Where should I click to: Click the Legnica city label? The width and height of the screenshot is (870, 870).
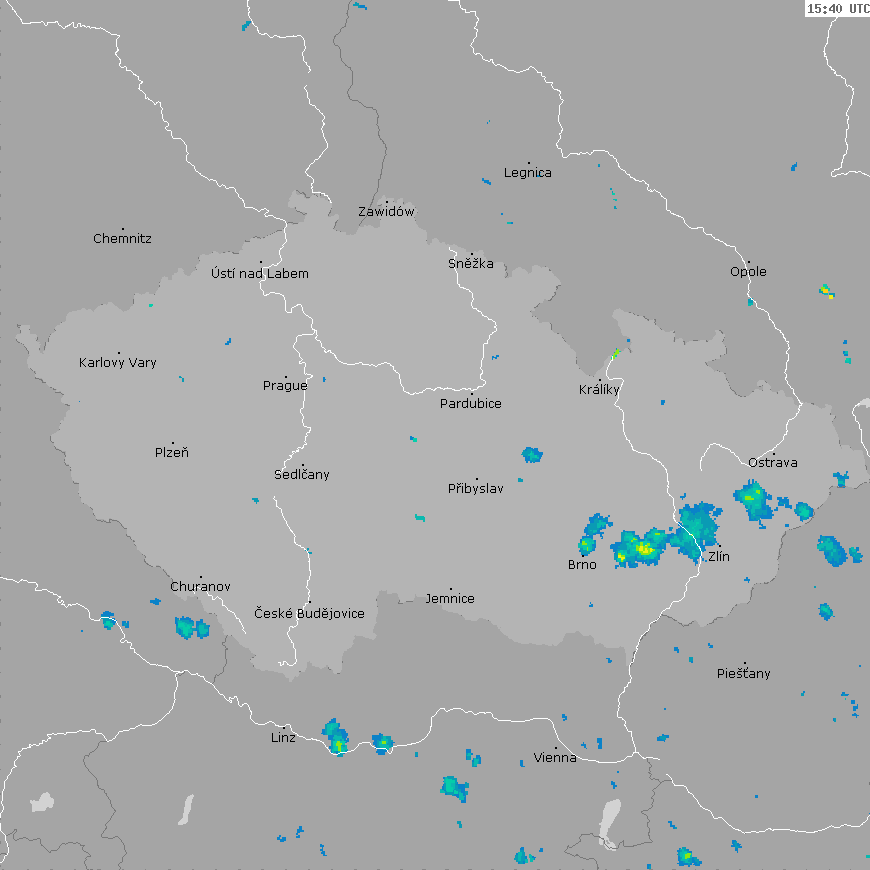(527, 173)
